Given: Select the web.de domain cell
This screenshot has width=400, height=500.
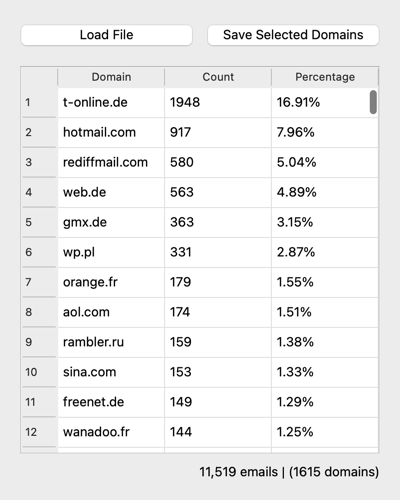Looking at the screenshot, I should (111, 192).
